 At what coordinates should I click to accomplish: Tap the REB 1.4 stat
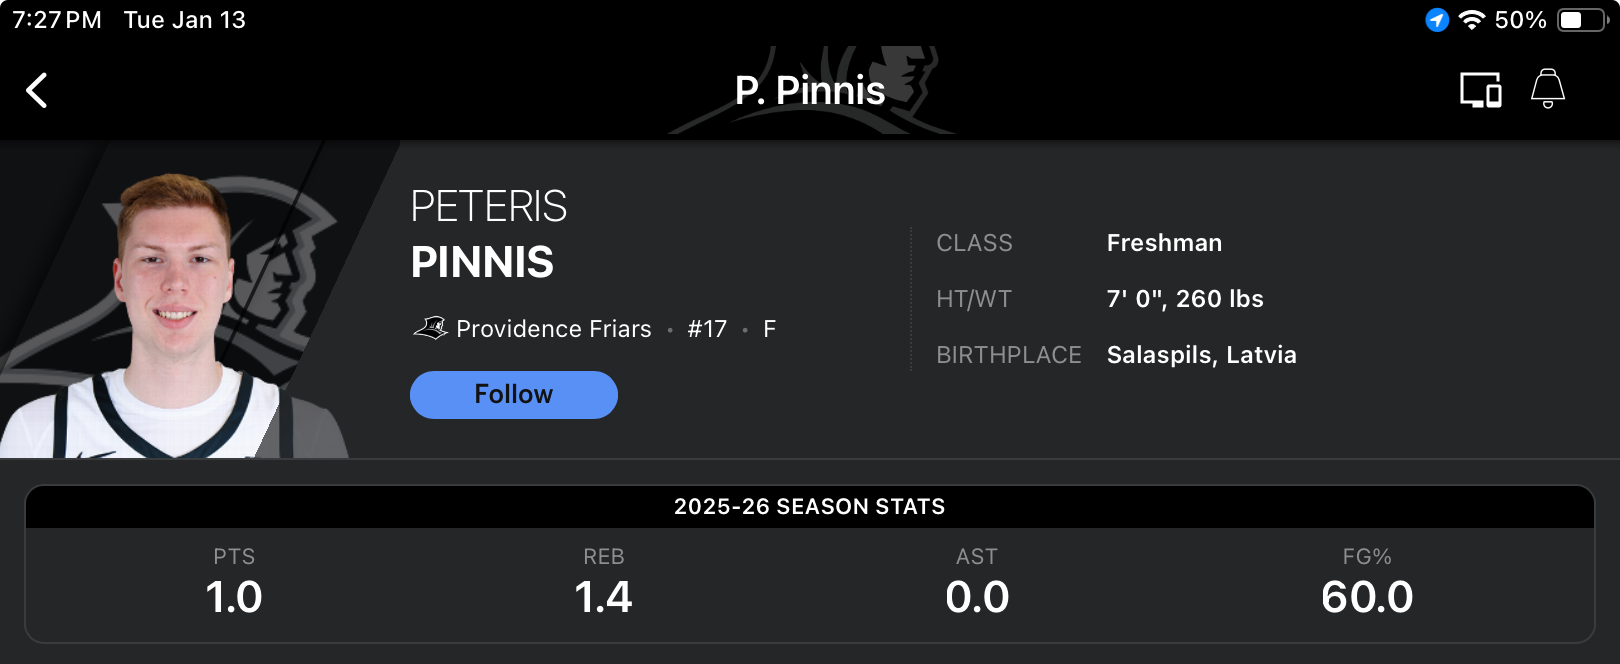(603, 583)
